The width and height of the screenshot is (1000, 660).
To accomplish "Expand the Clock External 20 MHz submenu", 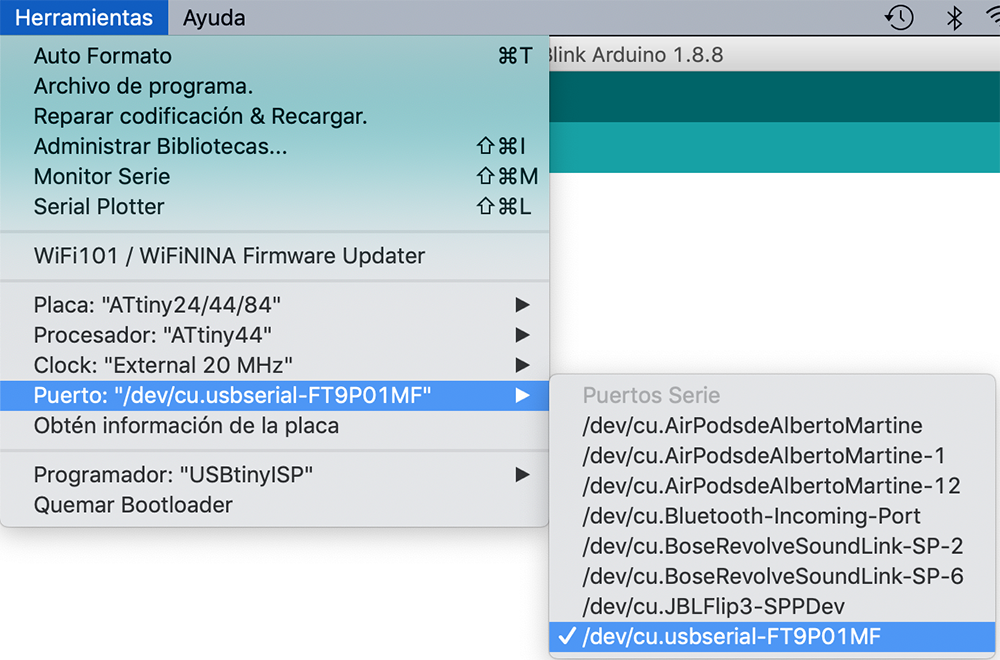I will (163, 364).
